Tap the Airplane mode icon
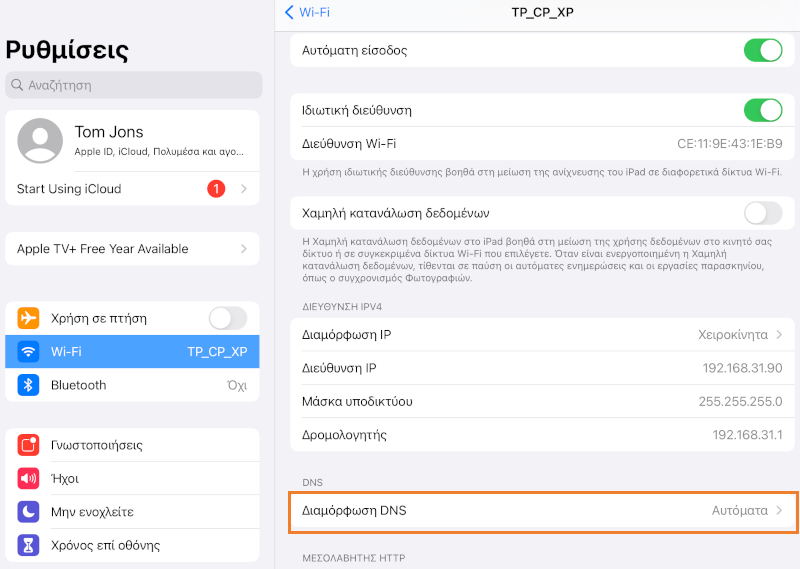800x569 pixels. tap(29, 318)
